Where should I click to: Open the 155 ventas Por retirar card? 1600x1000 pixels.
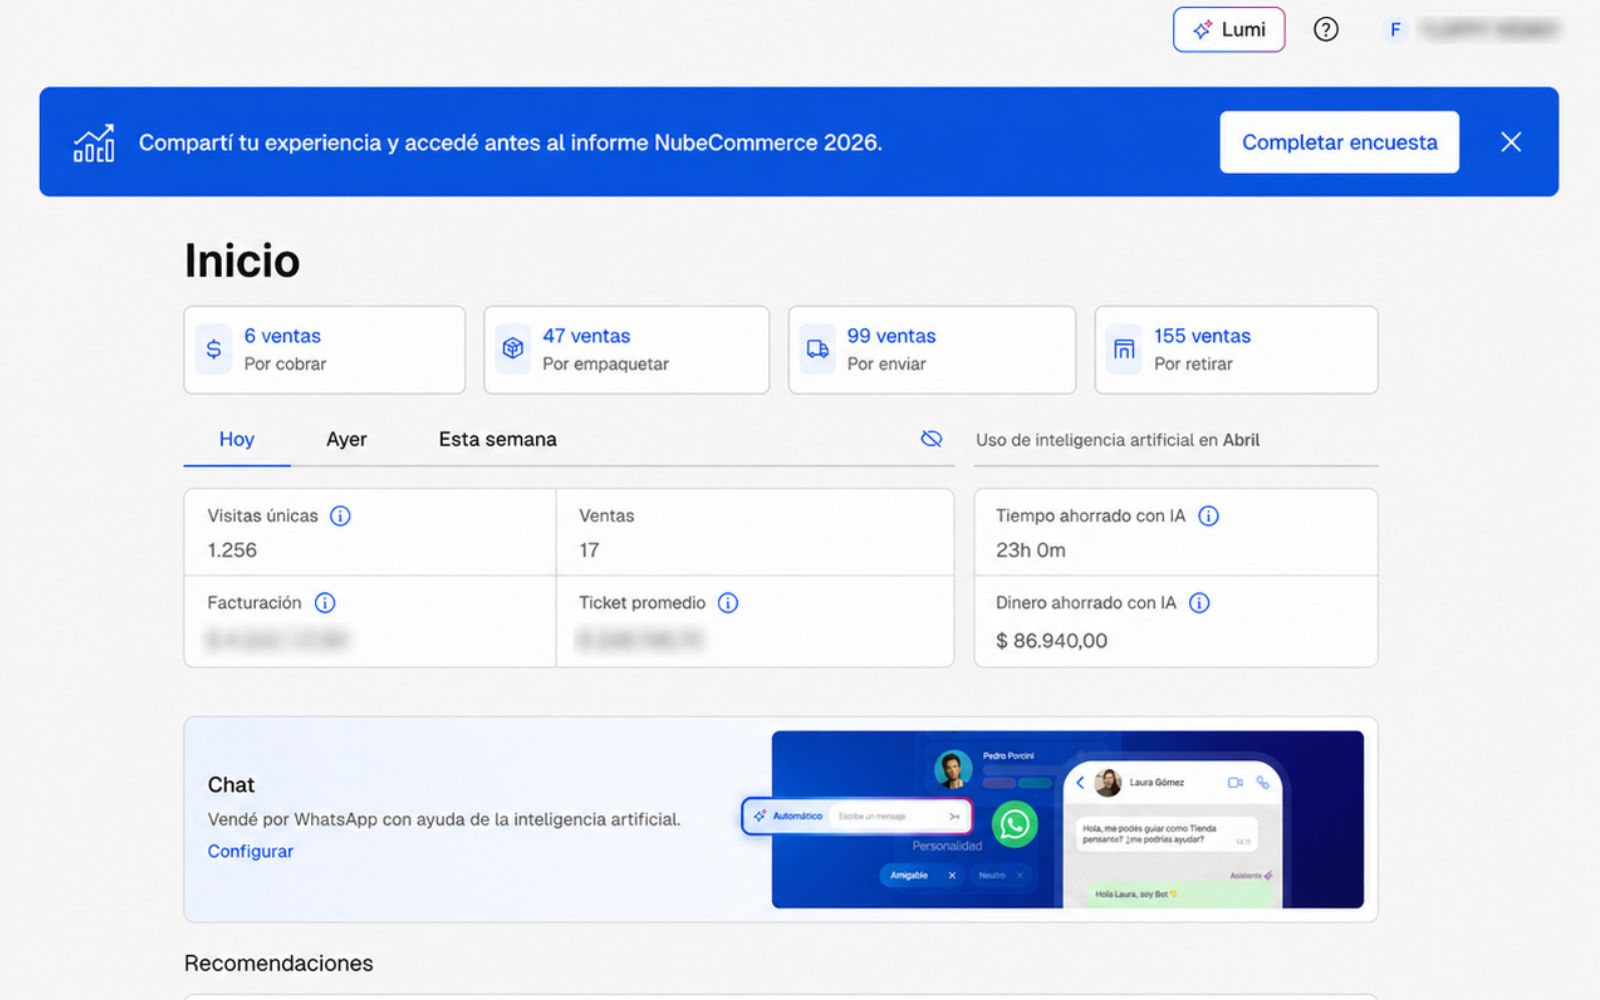(x=1236, y=350)
